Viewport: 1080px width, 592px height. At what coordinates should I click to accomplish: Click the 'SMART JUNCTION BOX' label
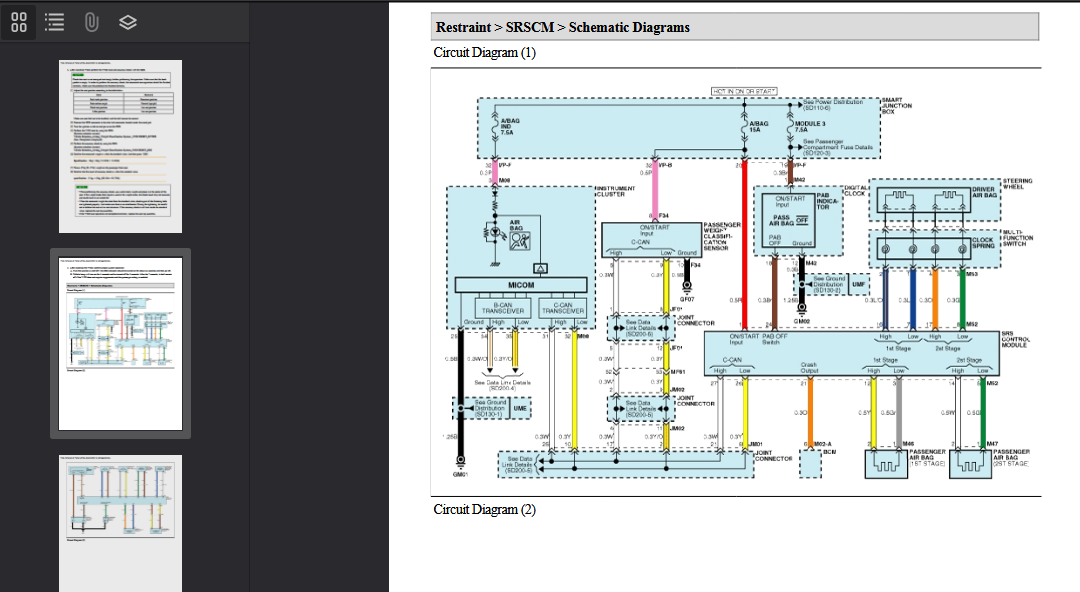pos(897,105)
